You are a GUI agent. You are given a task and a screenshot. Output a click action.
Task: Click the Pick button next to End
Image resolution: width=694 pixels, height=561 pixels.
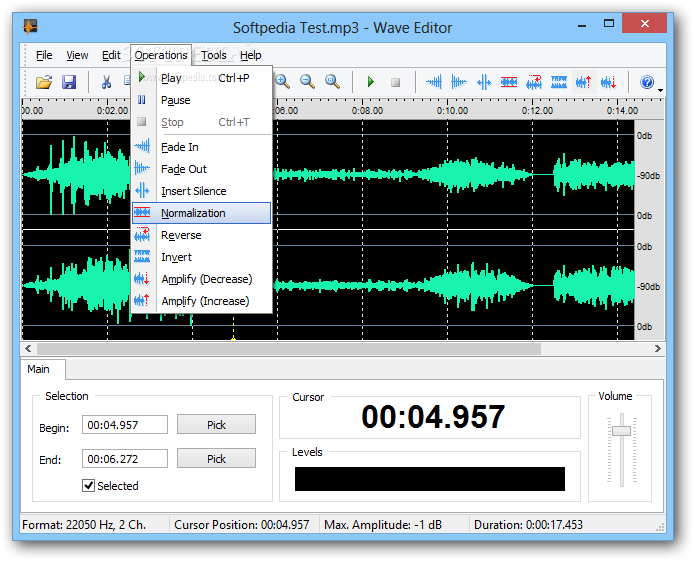216,459
